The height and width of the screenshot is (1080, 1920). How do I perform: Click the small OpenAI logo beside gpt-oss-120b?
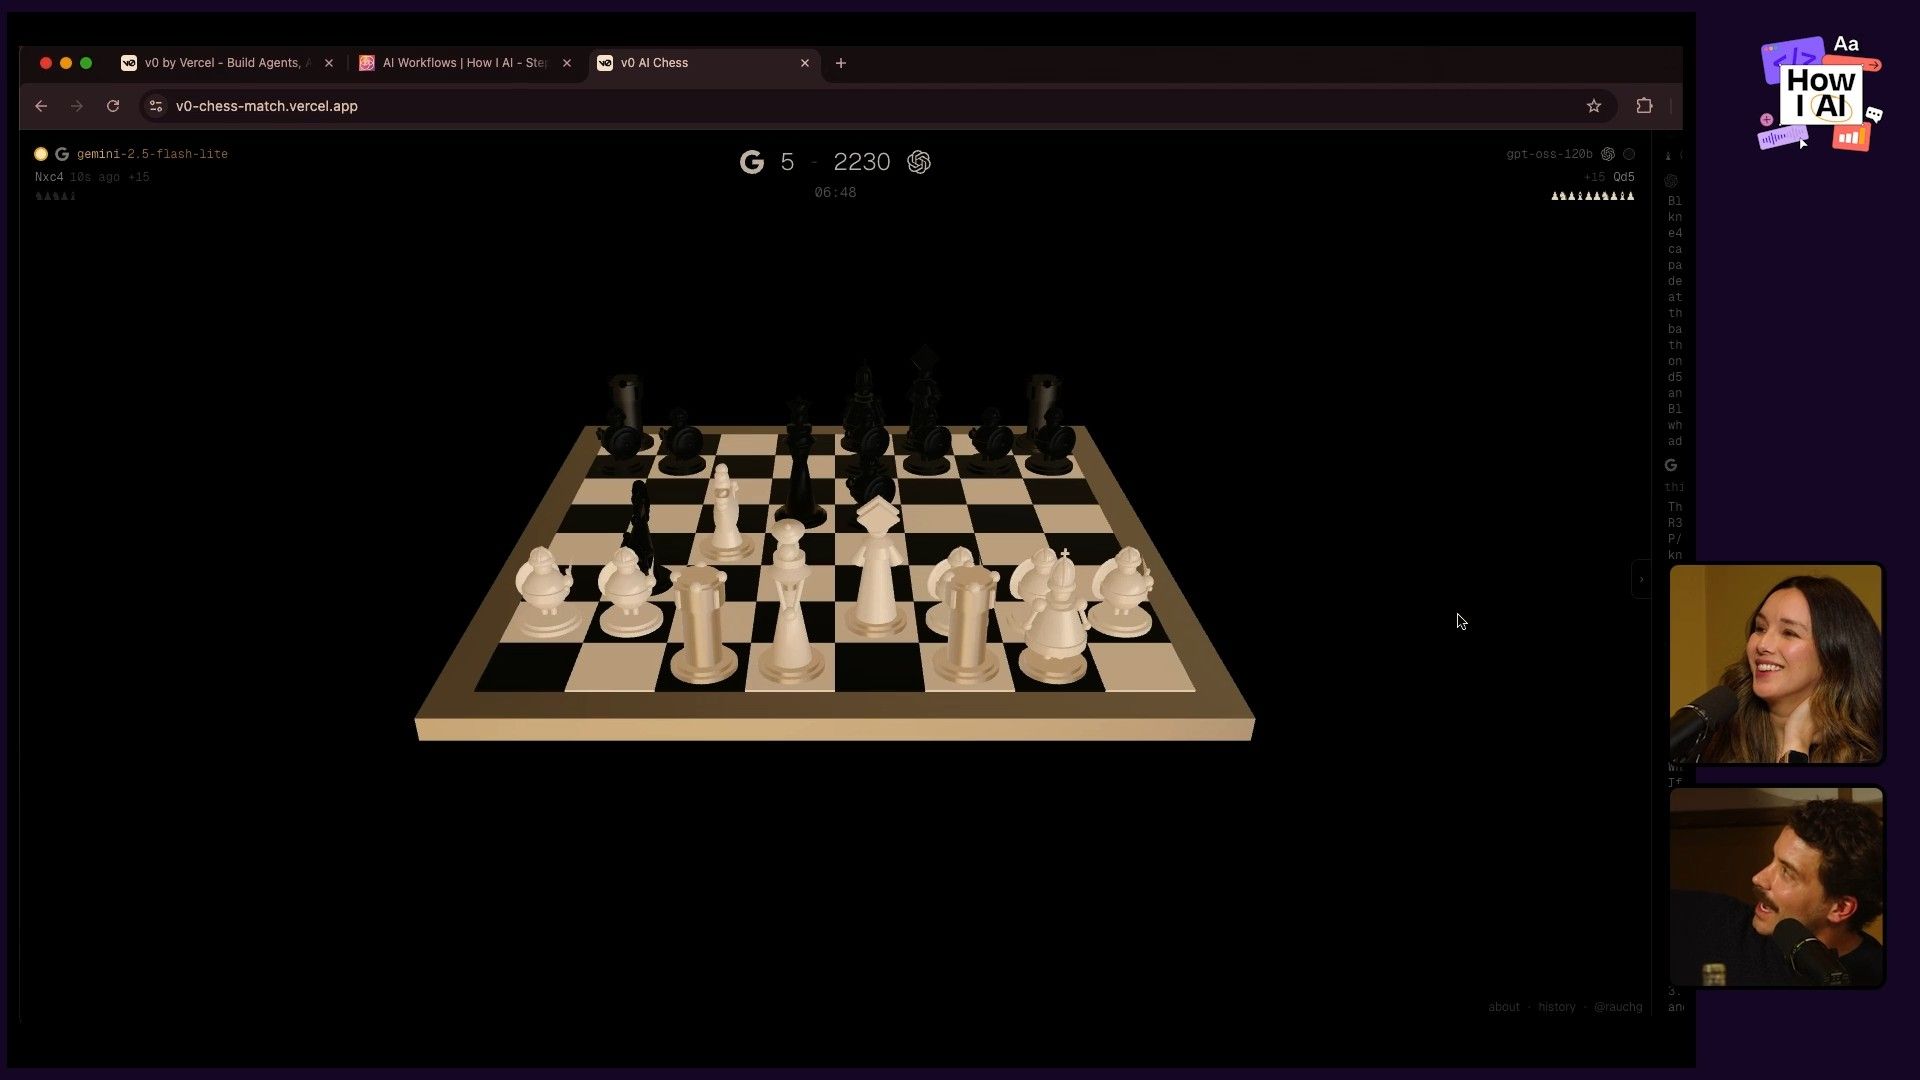(1608, 154)
